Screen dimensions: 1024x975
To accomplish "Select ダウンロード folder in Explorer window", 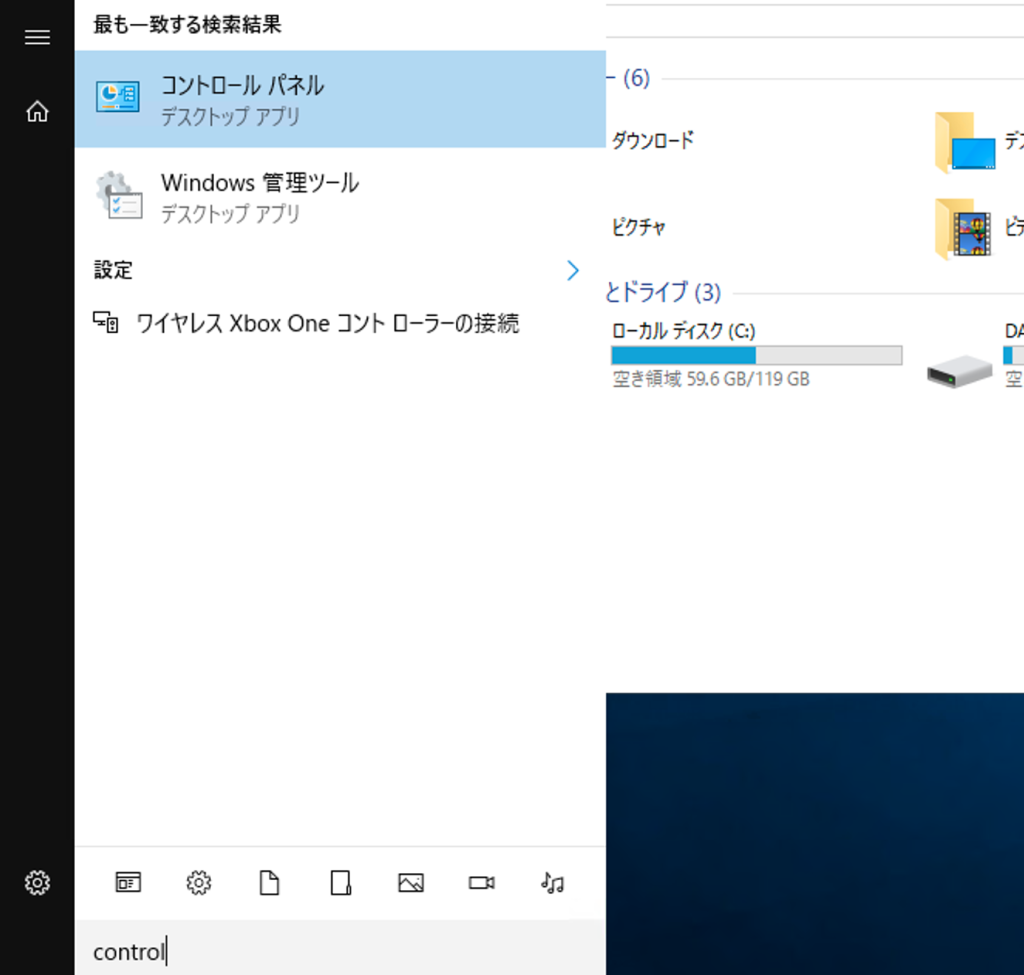I will click(652, 140).
